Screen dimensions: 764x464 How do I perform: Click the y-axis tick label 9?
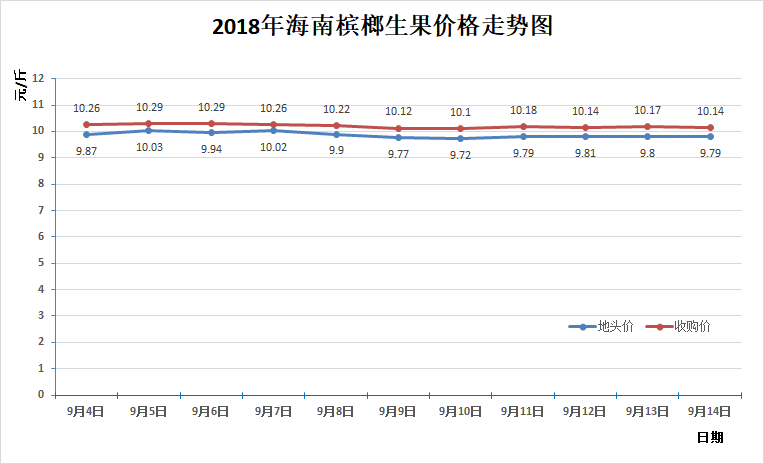coord(41,157)
